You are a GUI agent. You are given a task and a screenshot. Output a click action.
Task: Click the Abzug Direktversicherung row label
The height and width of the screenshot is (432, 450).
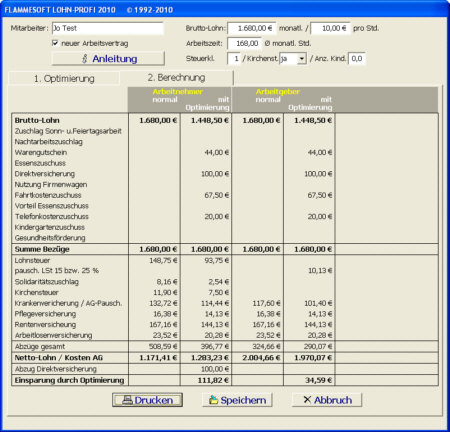pos(55,369)
